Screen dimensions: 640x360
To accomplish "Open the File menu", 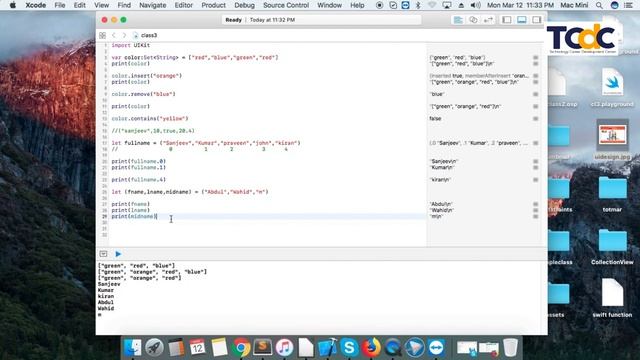I will click(x=60, y=5).
